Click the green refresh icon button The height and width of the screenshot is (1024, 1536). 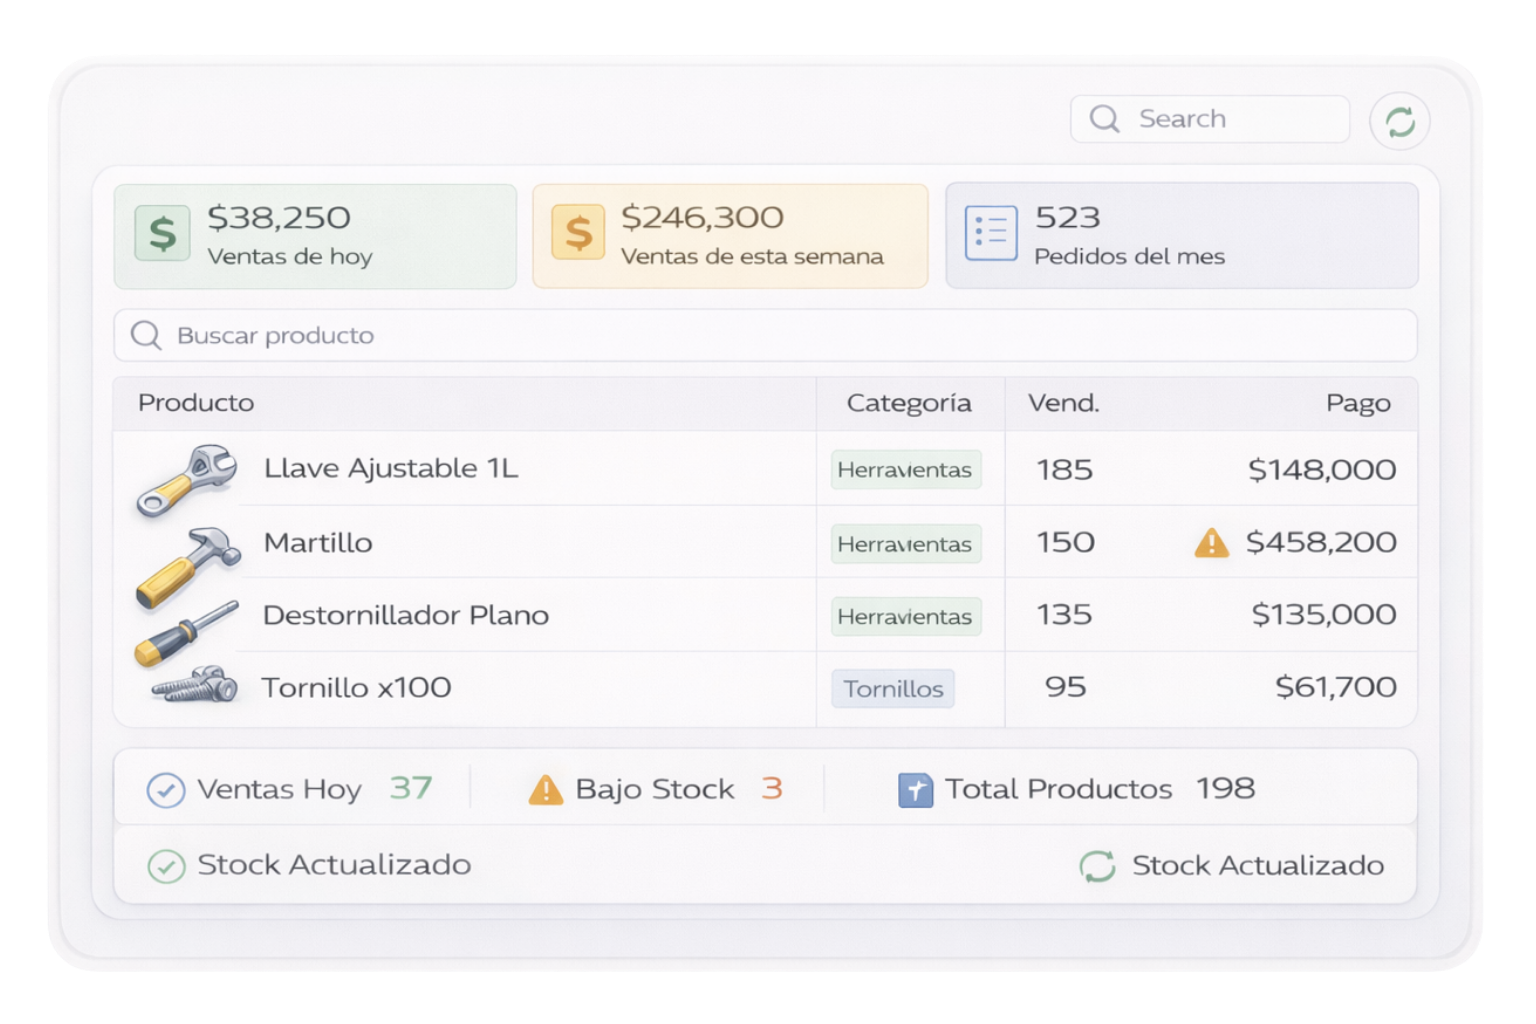point(1399,121)
